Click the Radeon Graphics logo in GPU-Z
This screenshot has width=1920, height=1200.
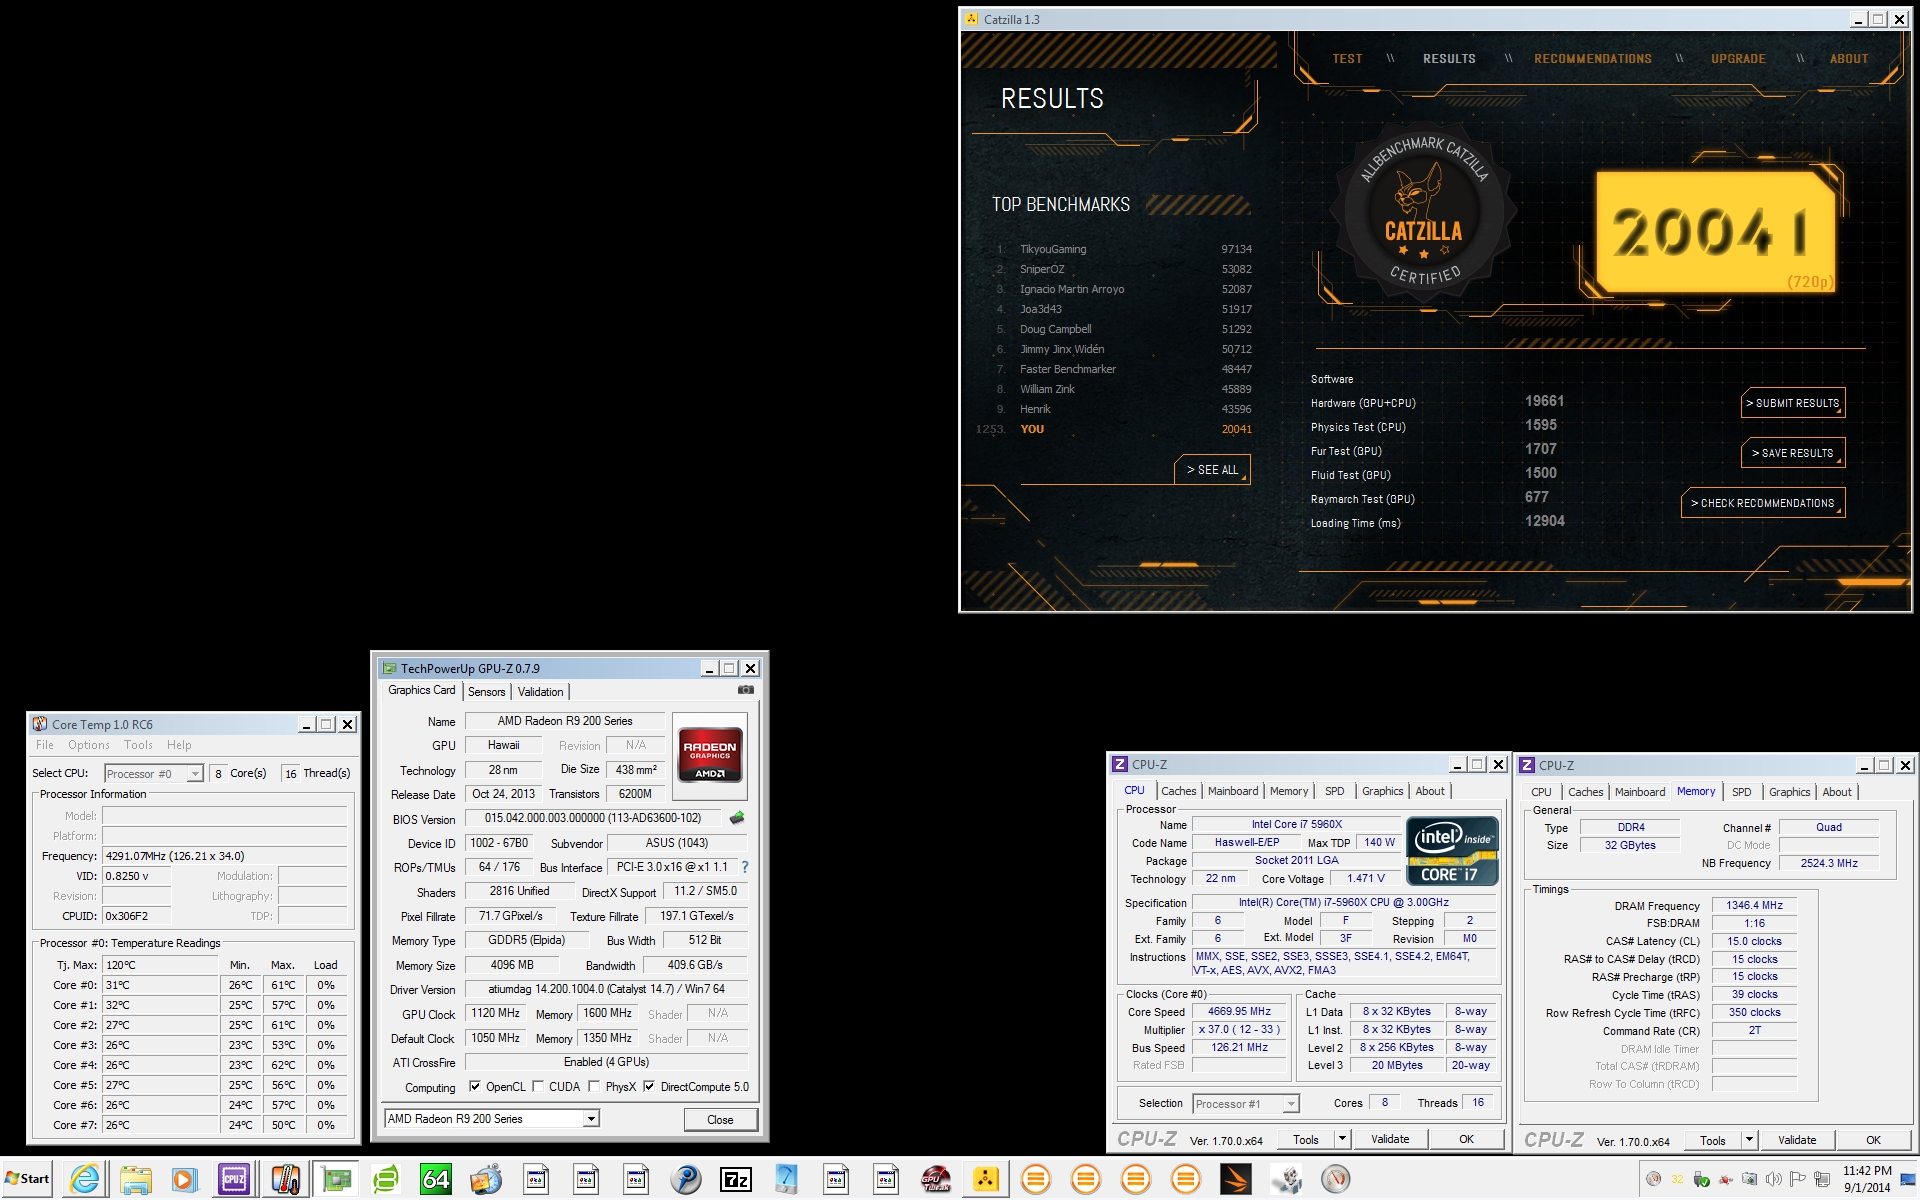(x=710, y=755)
